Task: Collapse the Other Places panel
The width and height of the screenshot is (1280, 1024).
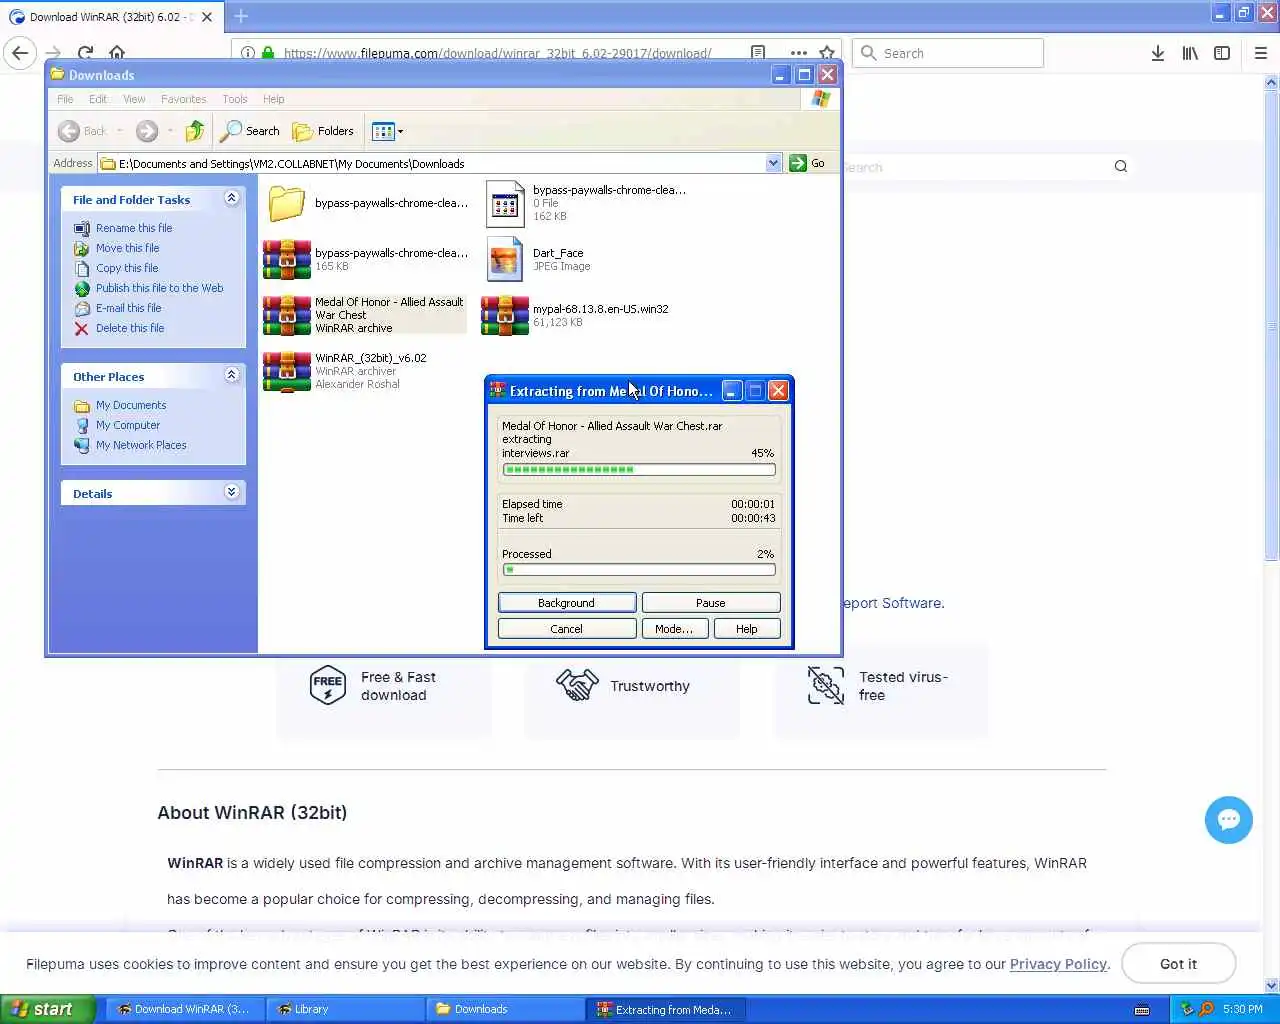Action: [231, 375]
